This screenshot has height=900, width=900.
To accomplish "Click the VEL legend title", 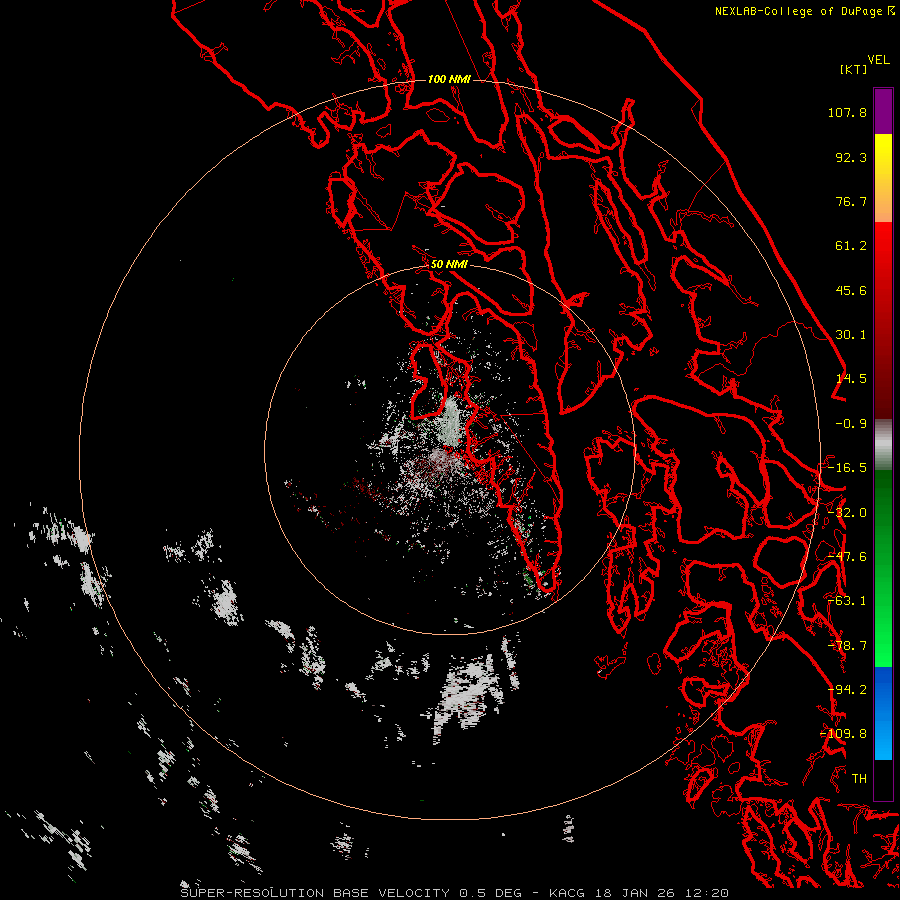I will coord(878,60).
